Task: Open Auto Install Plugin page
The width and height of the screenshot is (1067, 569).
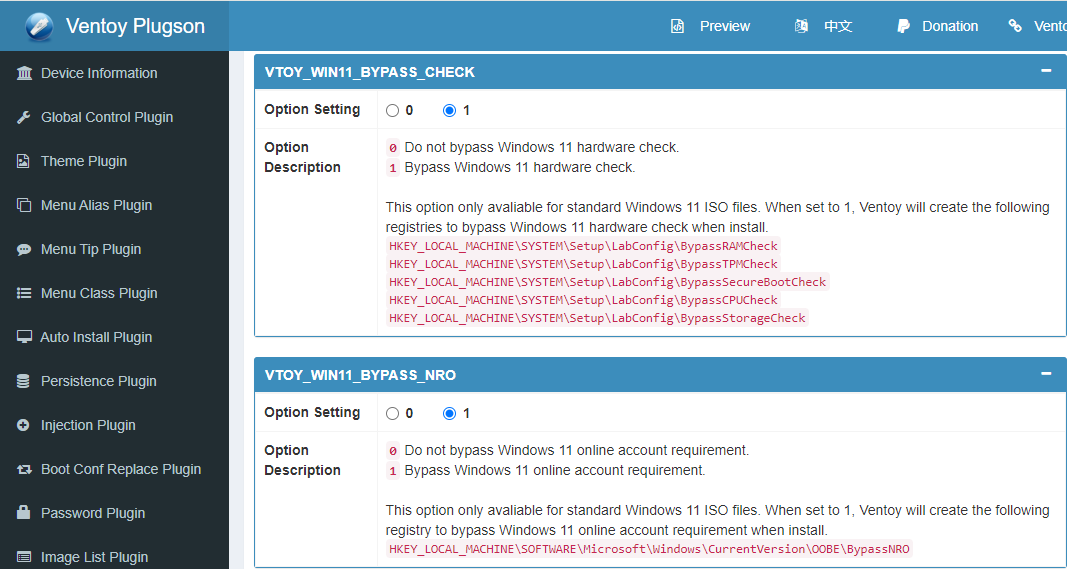Action: [x=96, y=337]
